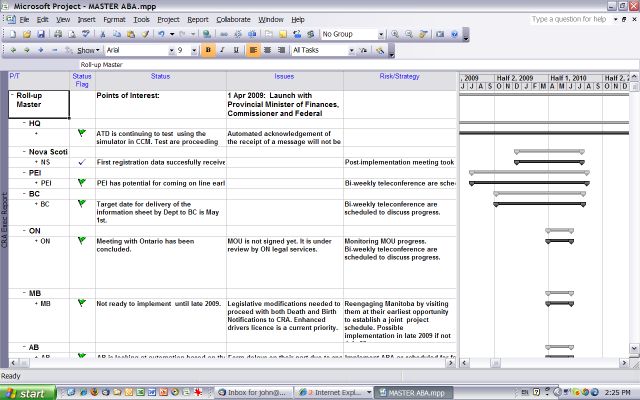The height and width of the screenshot is (400, 640).
Task: Open the font size 9 dropdown
Action: [194, 50]
